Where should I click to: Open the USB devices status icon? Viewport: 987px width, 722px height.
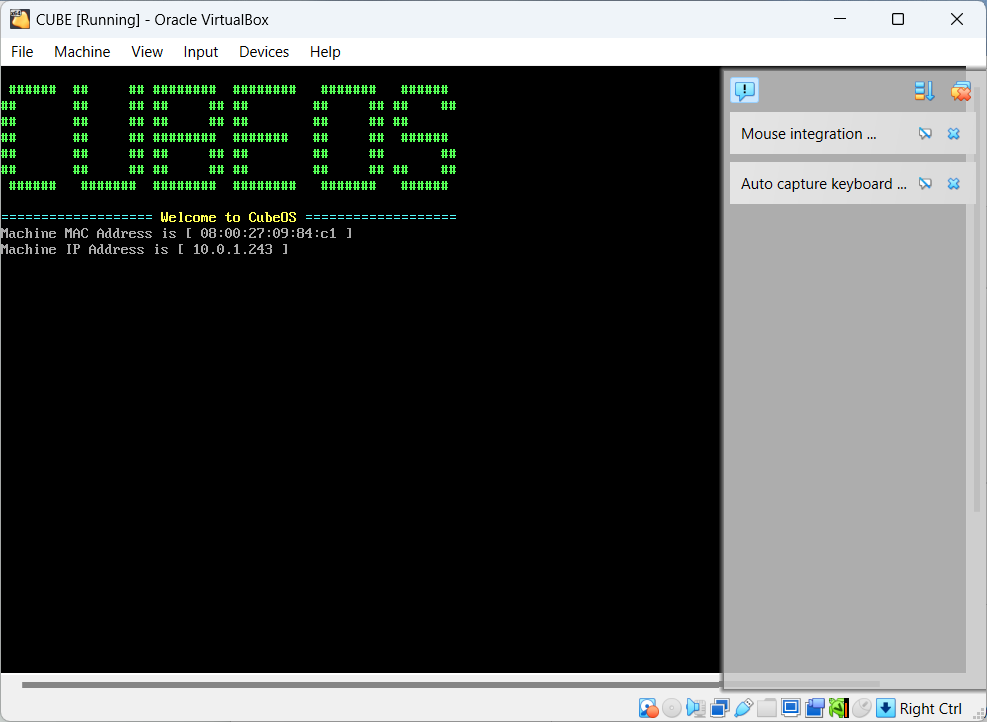coord(743,708)
